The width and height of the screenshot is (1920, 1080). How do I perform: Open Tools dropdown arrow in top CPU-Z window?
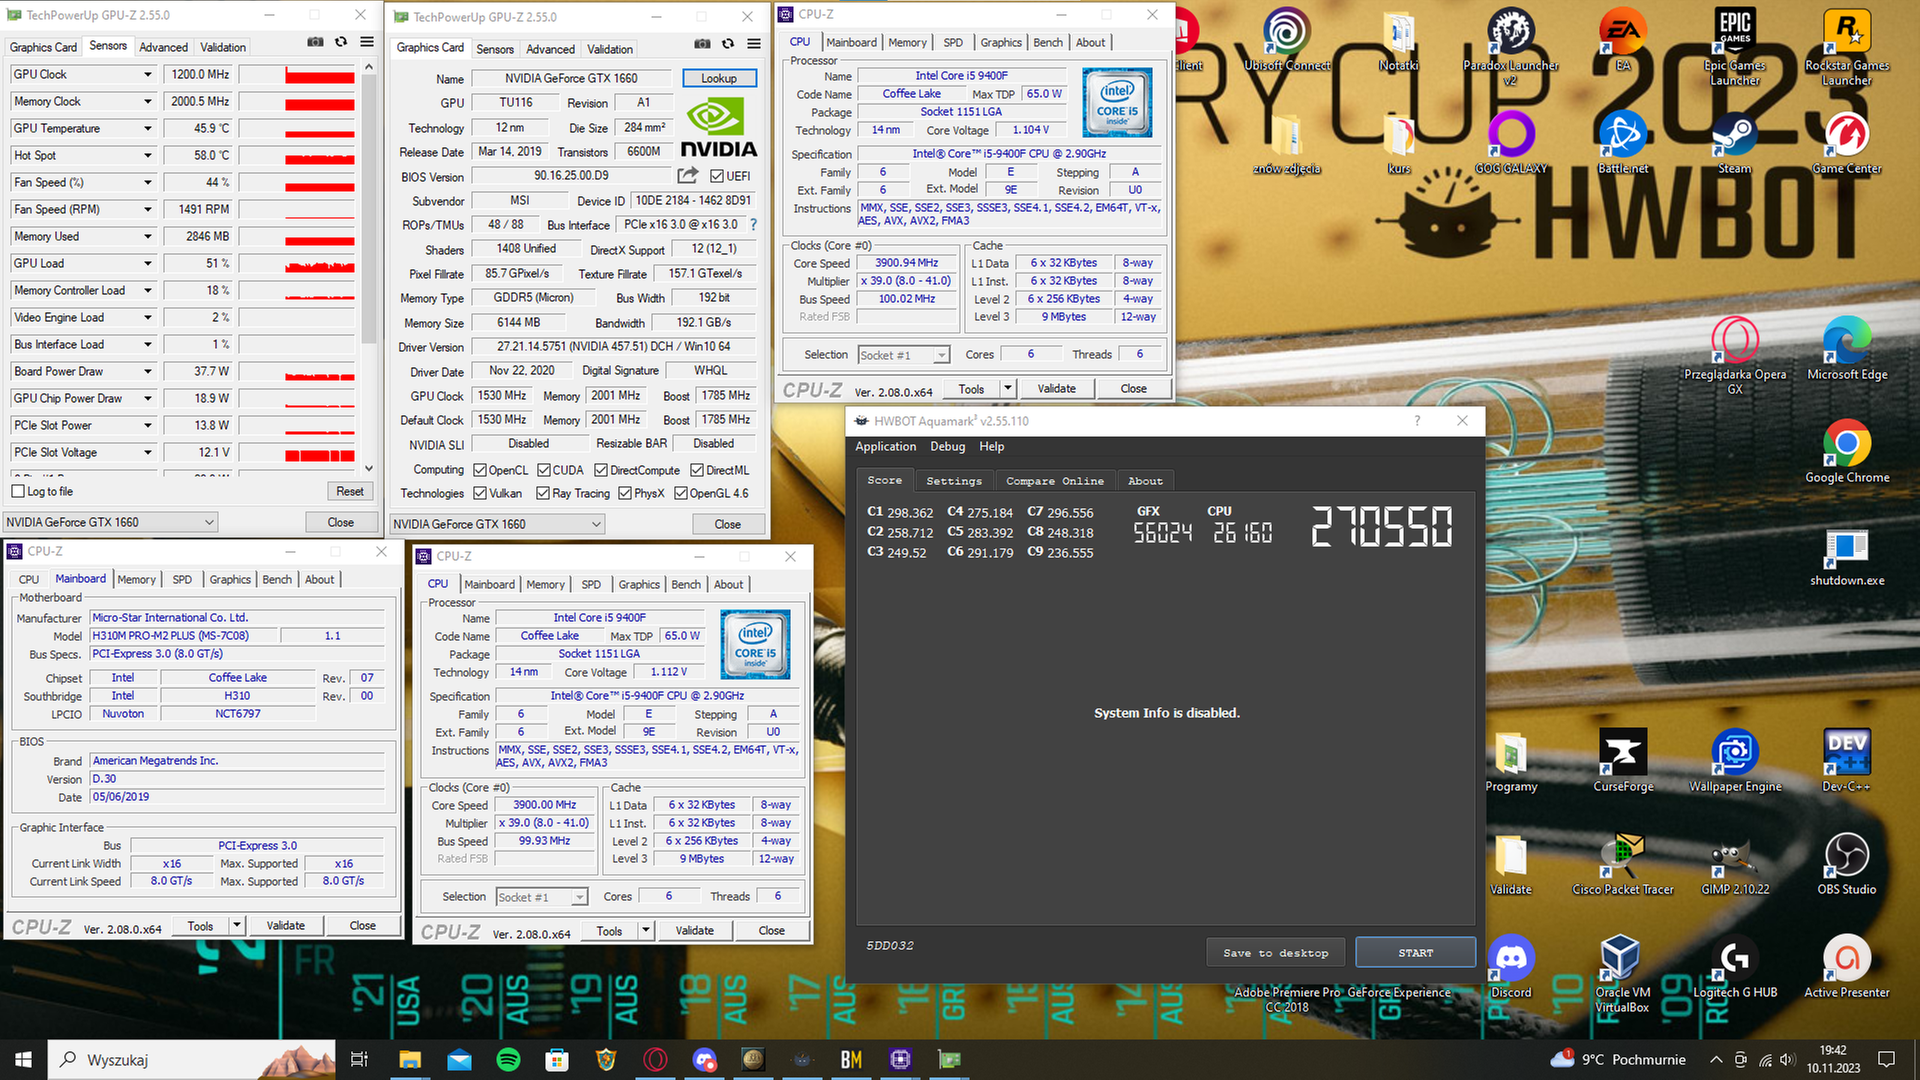[1008, 388]
